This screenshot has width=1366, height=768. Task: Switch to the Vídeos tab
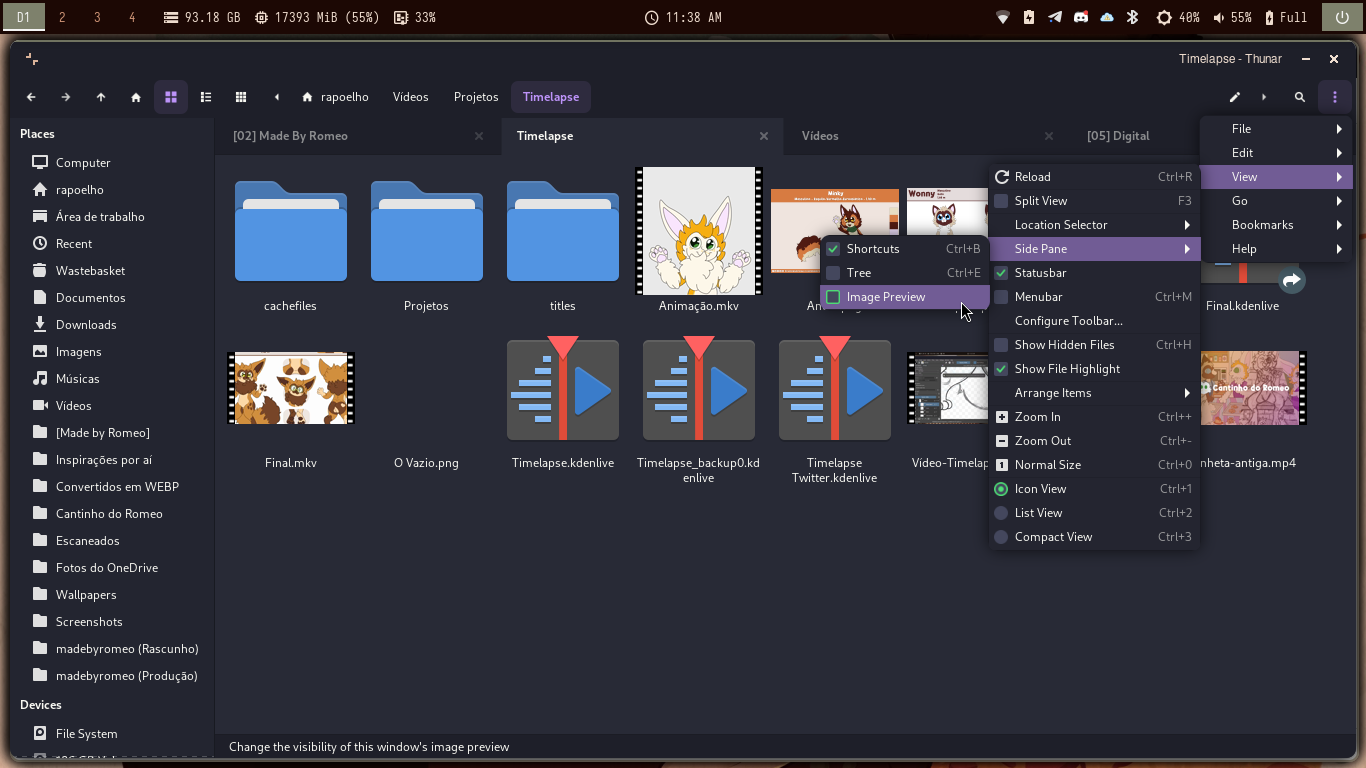coord(820,136)
